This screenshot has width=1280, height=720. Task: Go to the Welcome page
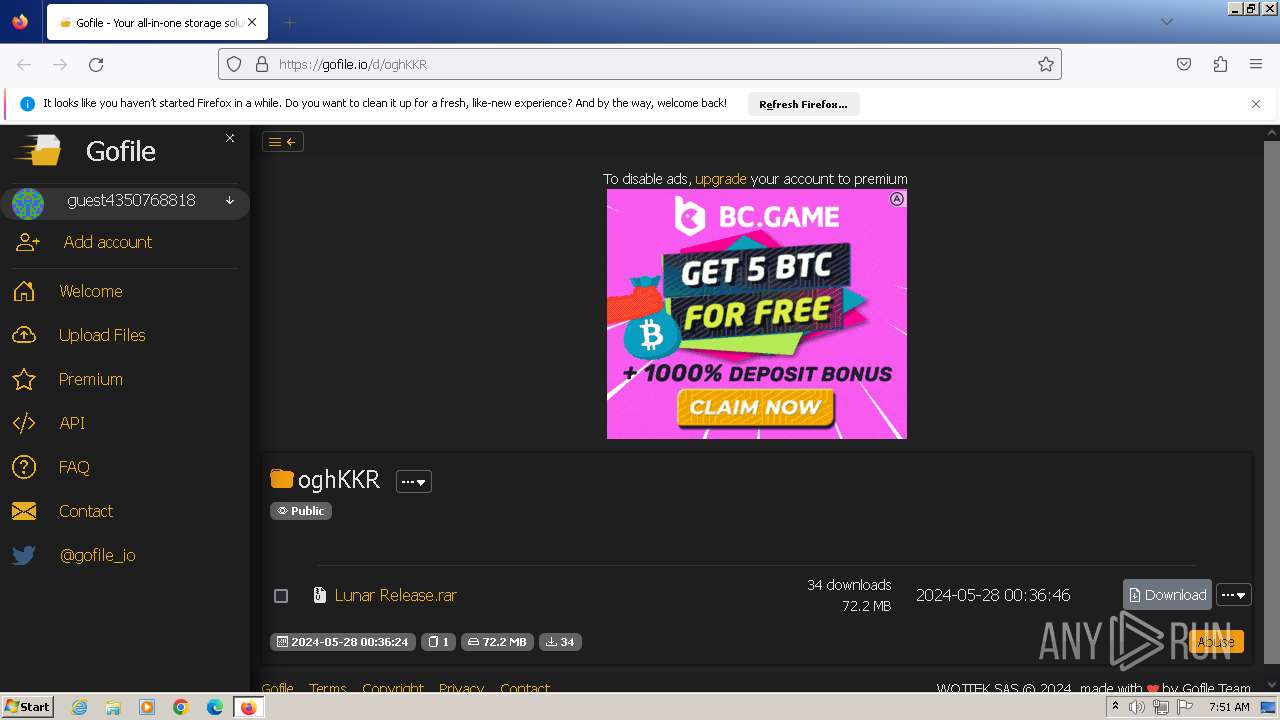point(91,291)
